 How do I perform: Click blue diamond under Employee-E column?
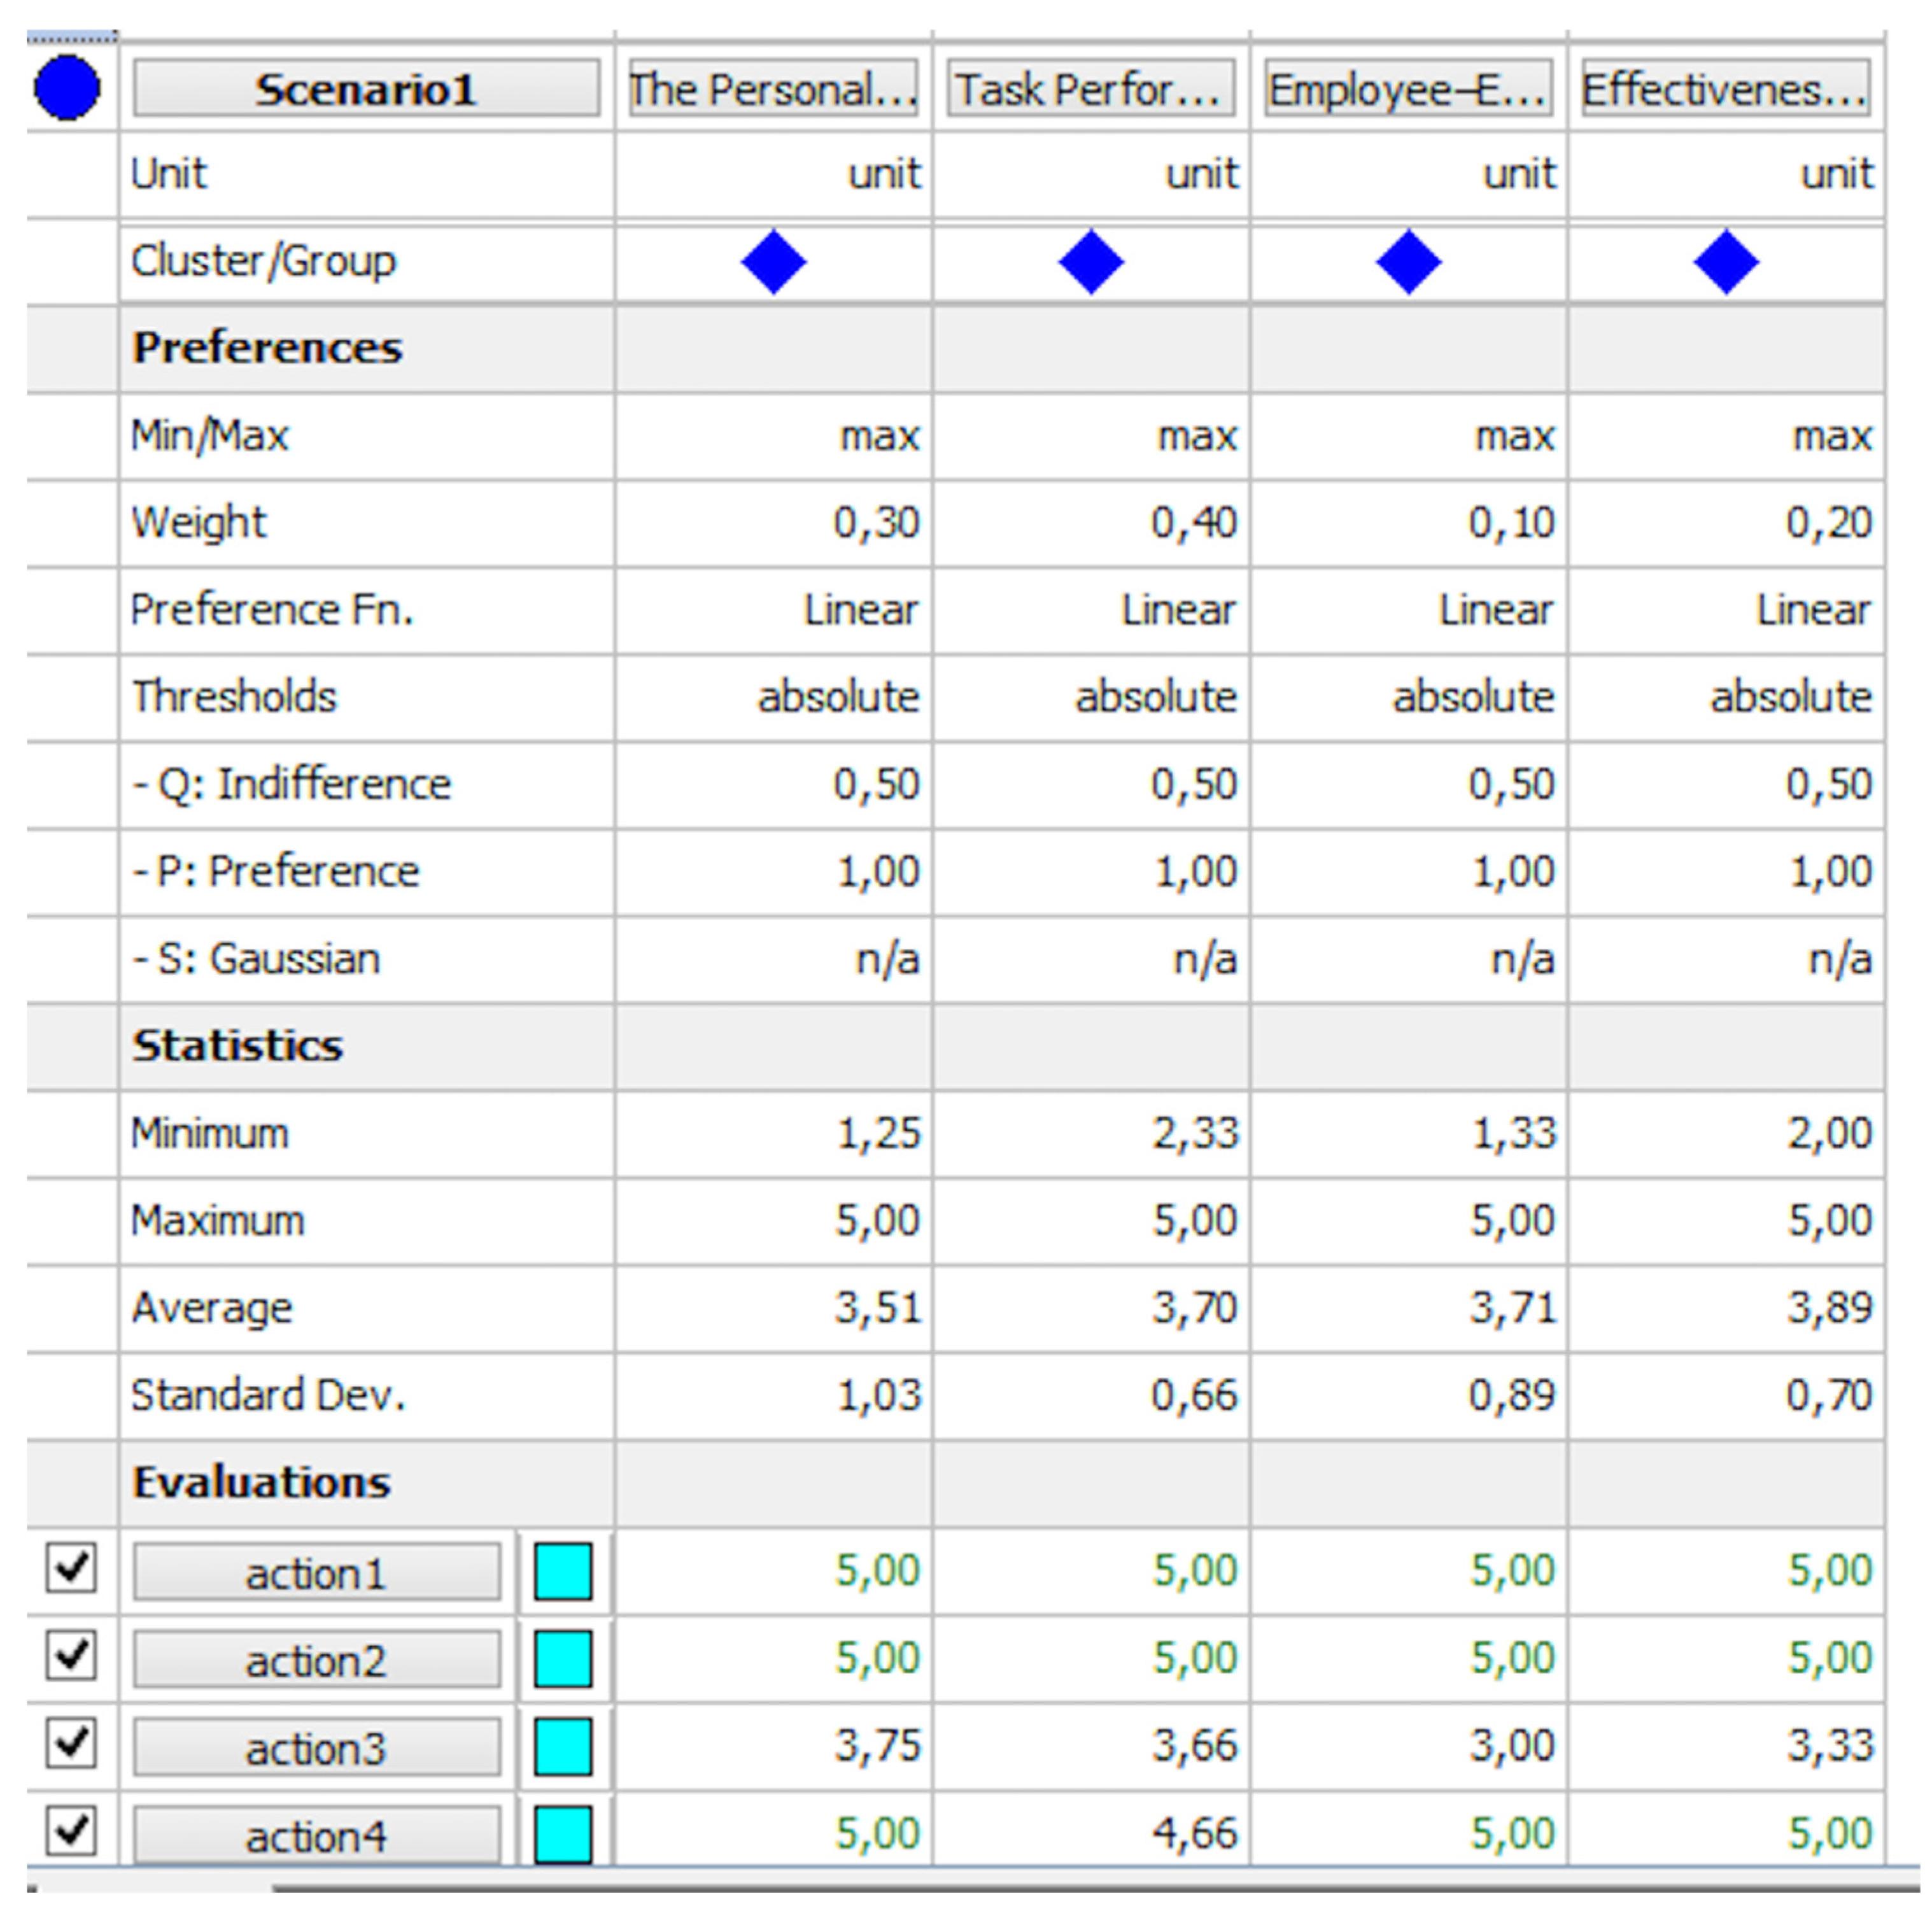(1408, 262)
